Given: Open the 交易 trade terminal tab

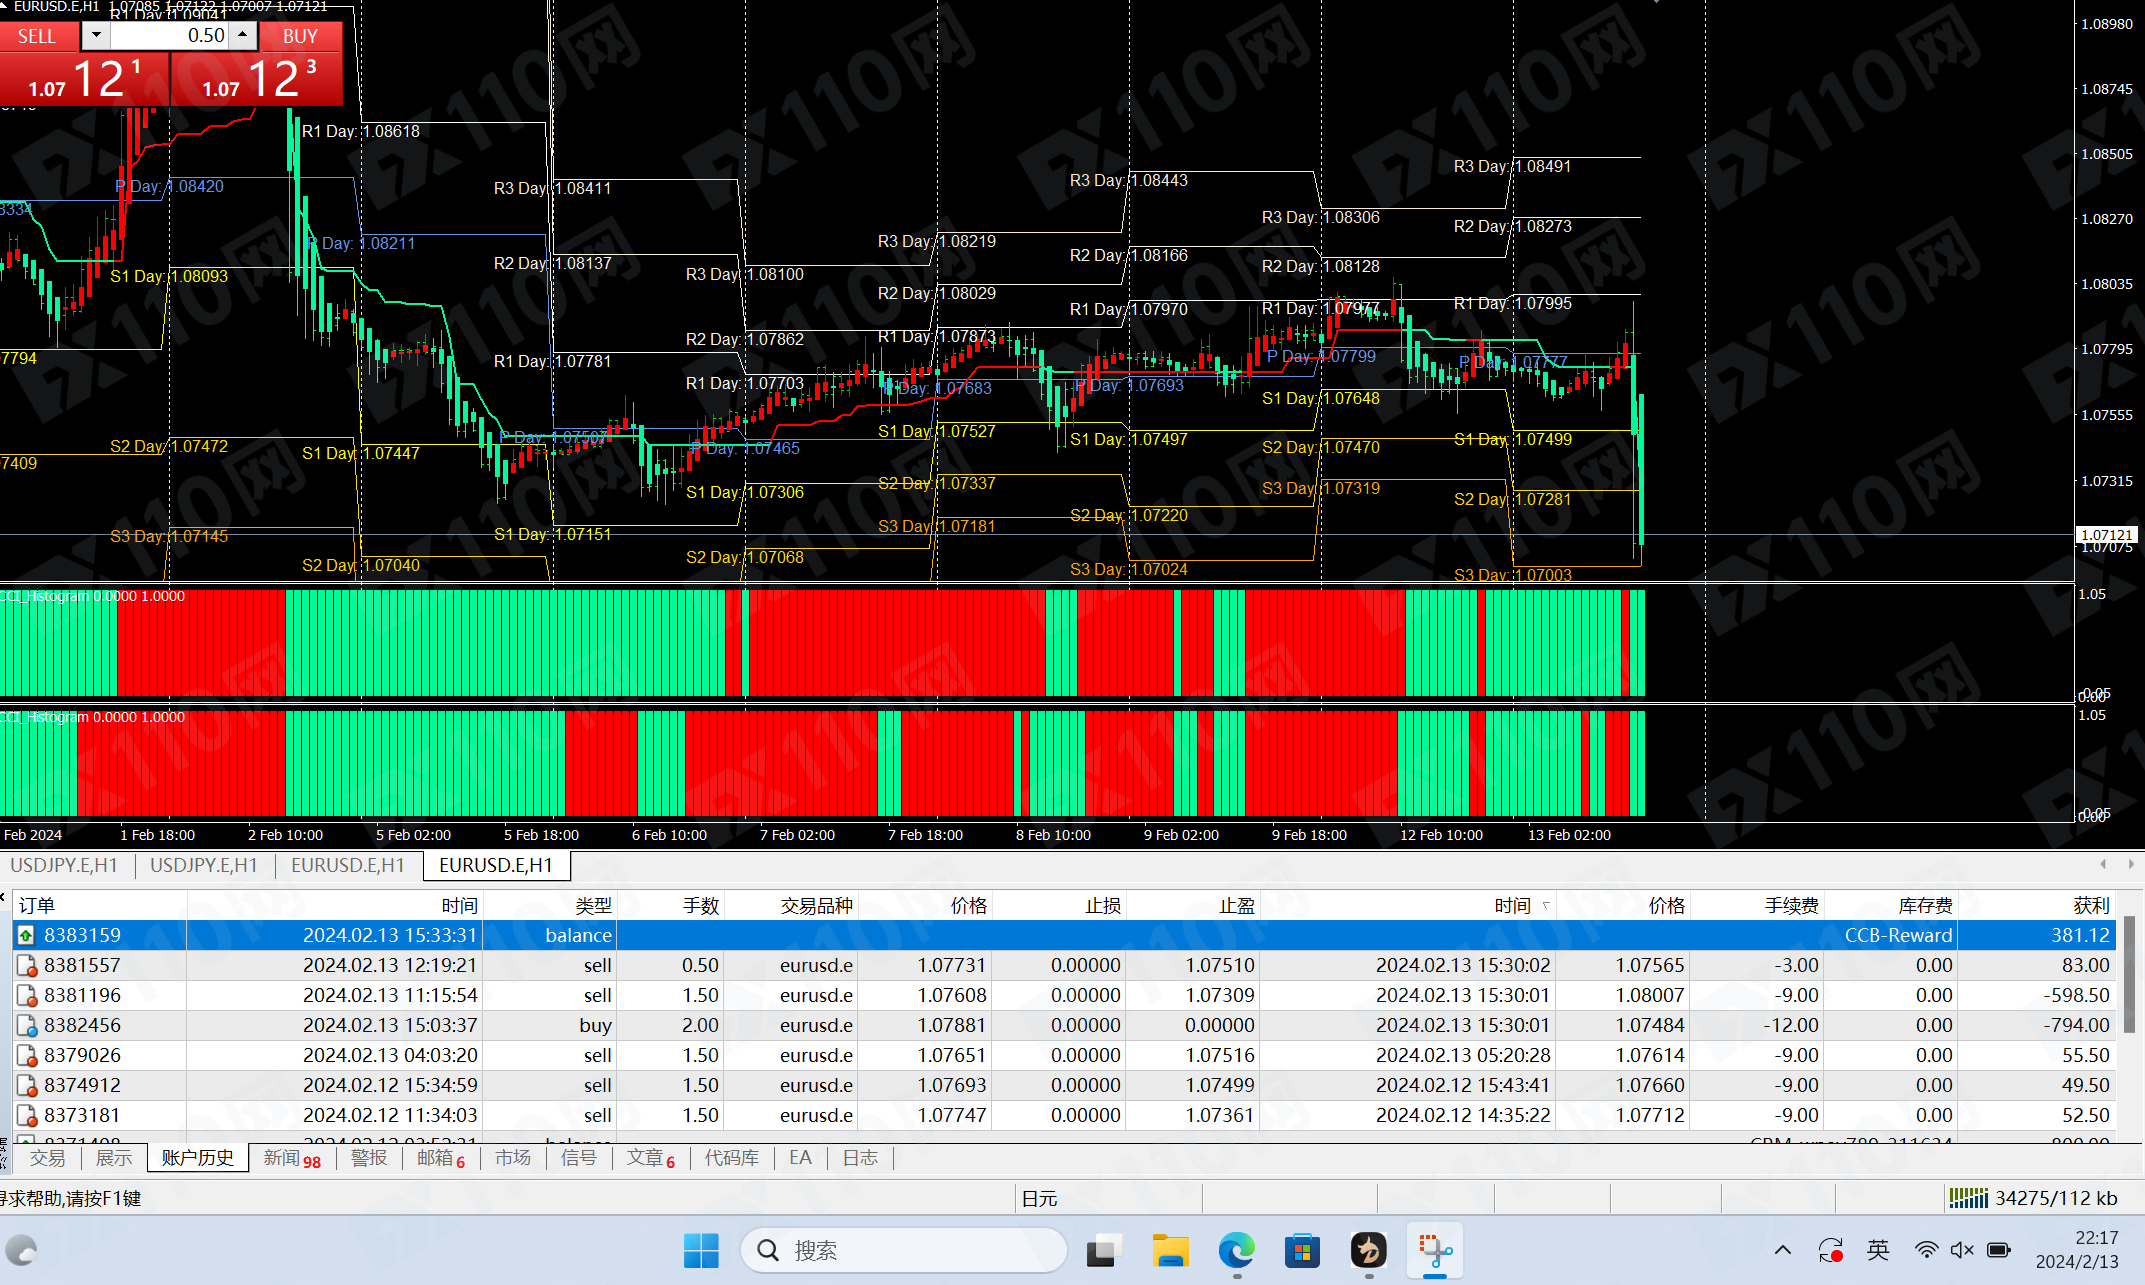Looking at the screenshot, I should pyautogui.click(x=47, y=1158).
